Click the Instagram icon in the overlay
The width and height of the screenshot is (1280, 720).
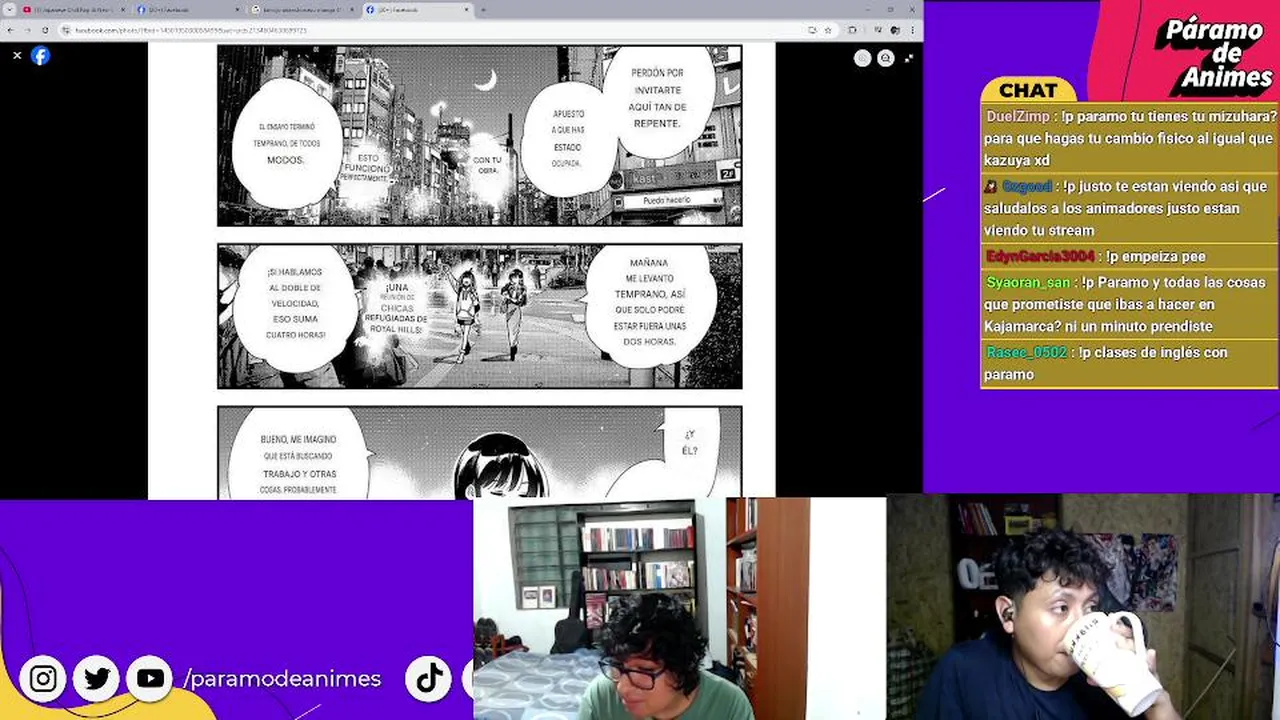tap(43, 679)
